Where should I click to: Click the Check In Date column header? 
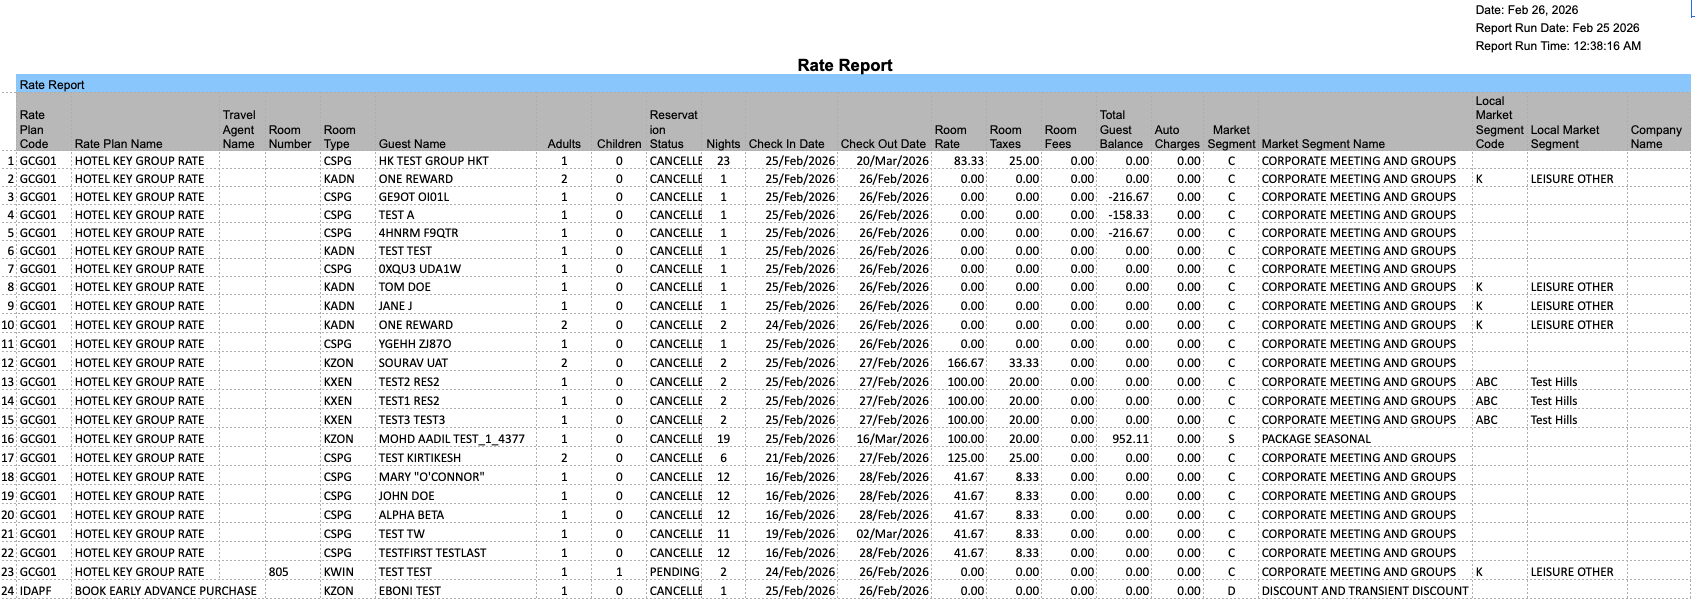786,144
